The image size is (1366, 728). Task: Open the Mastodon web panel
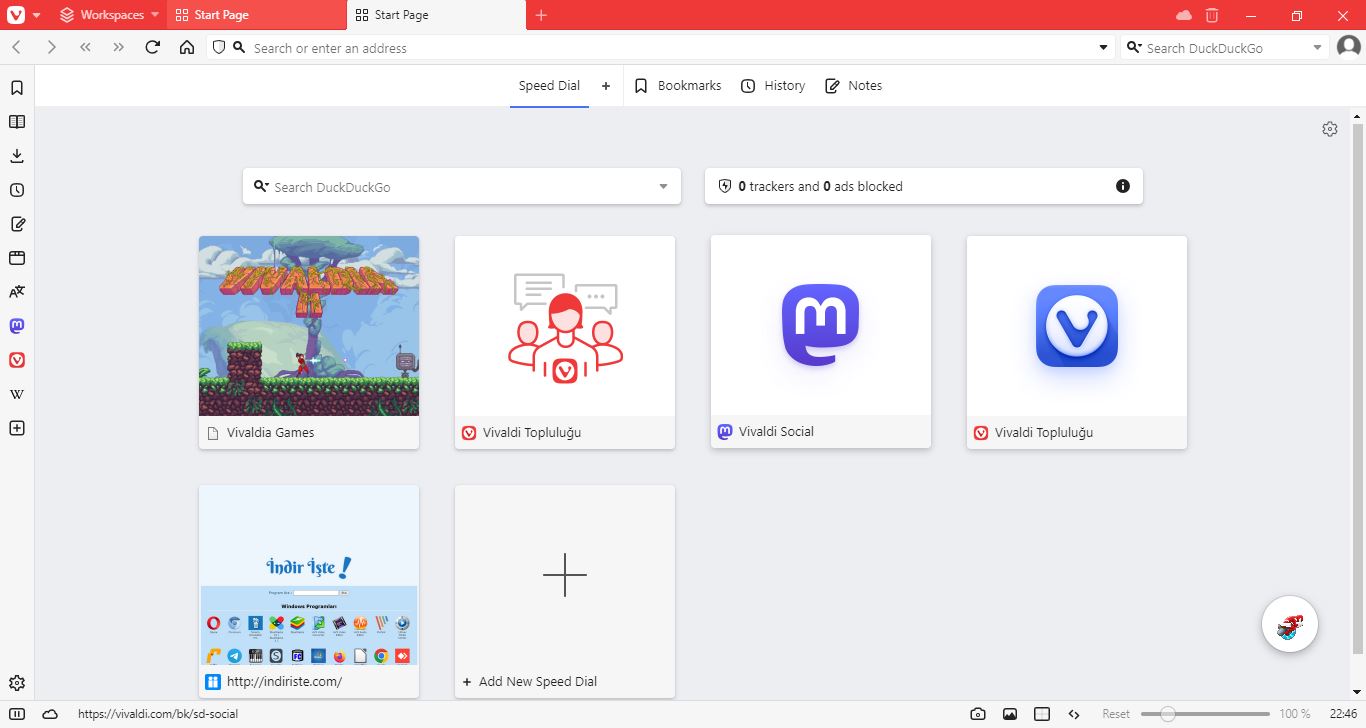pos(17,326)
